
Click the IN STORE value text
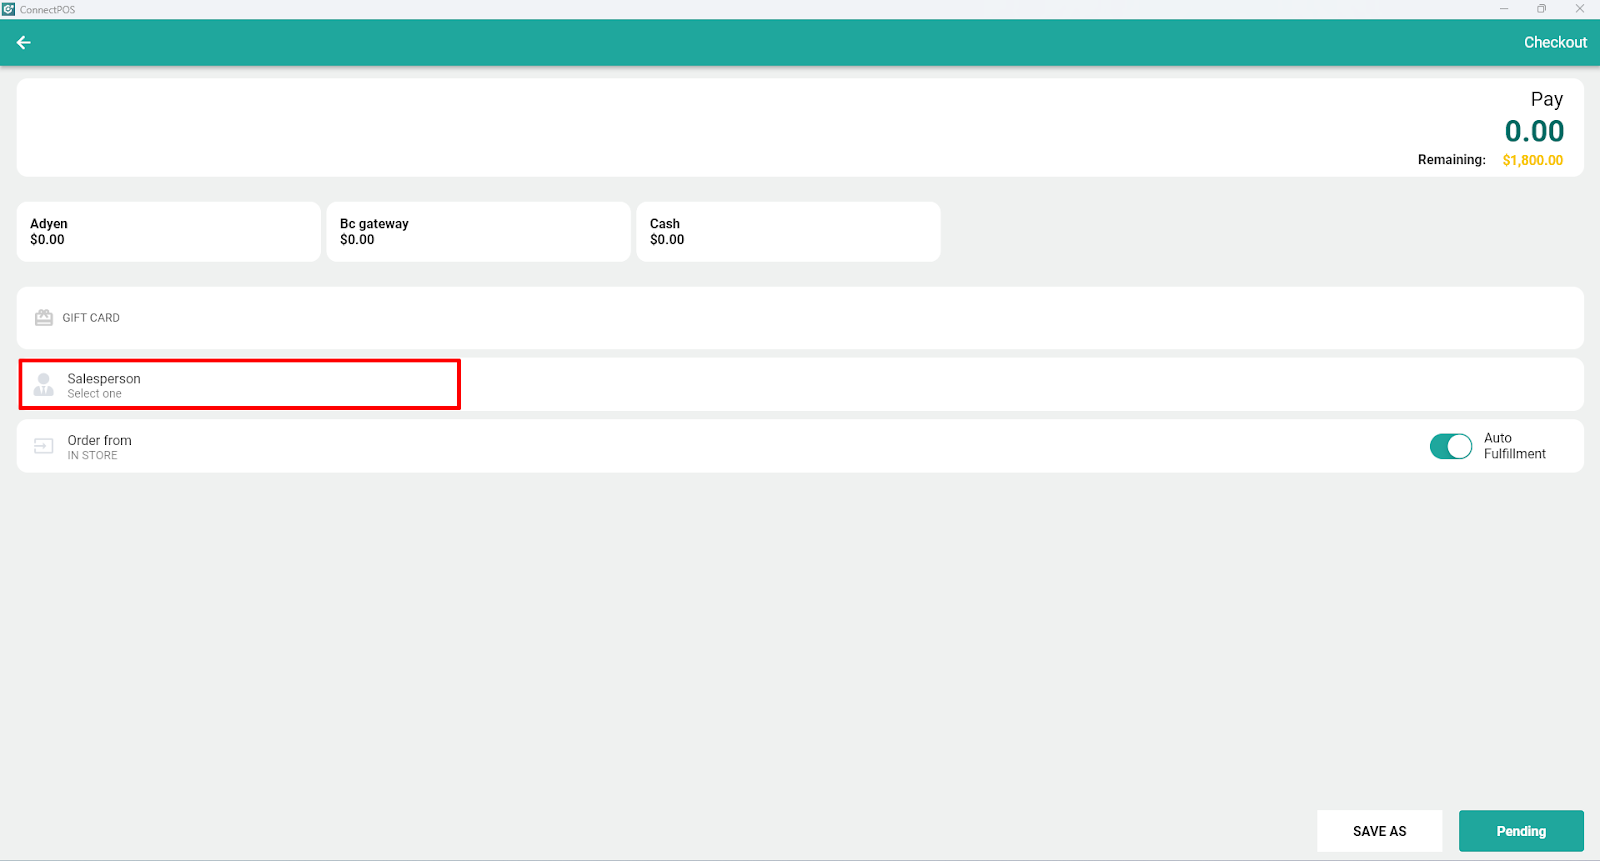pos(93,455)
